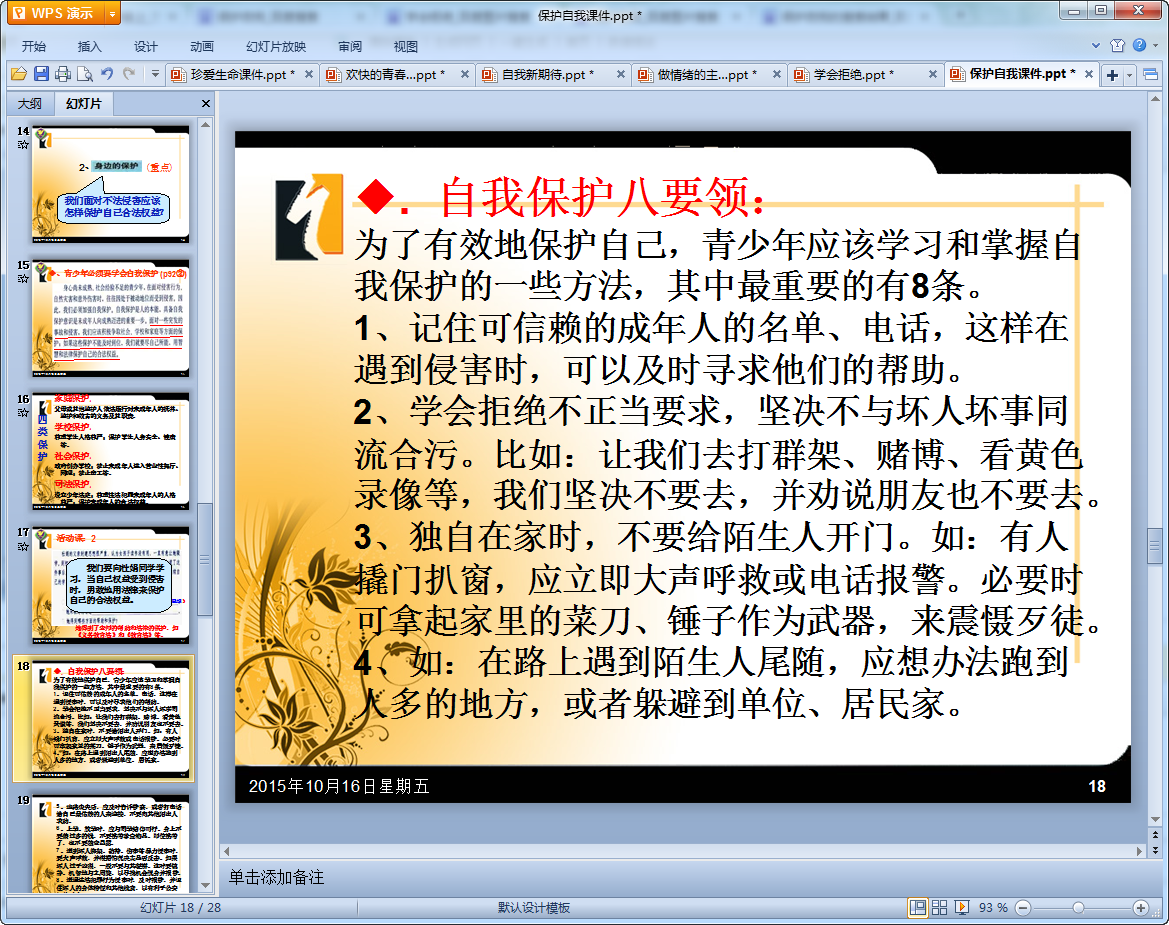This screenshot has height=925, width=1169.
Task: Open the 幻灯片放映 ribbon tab
Action: click(276, 46)
